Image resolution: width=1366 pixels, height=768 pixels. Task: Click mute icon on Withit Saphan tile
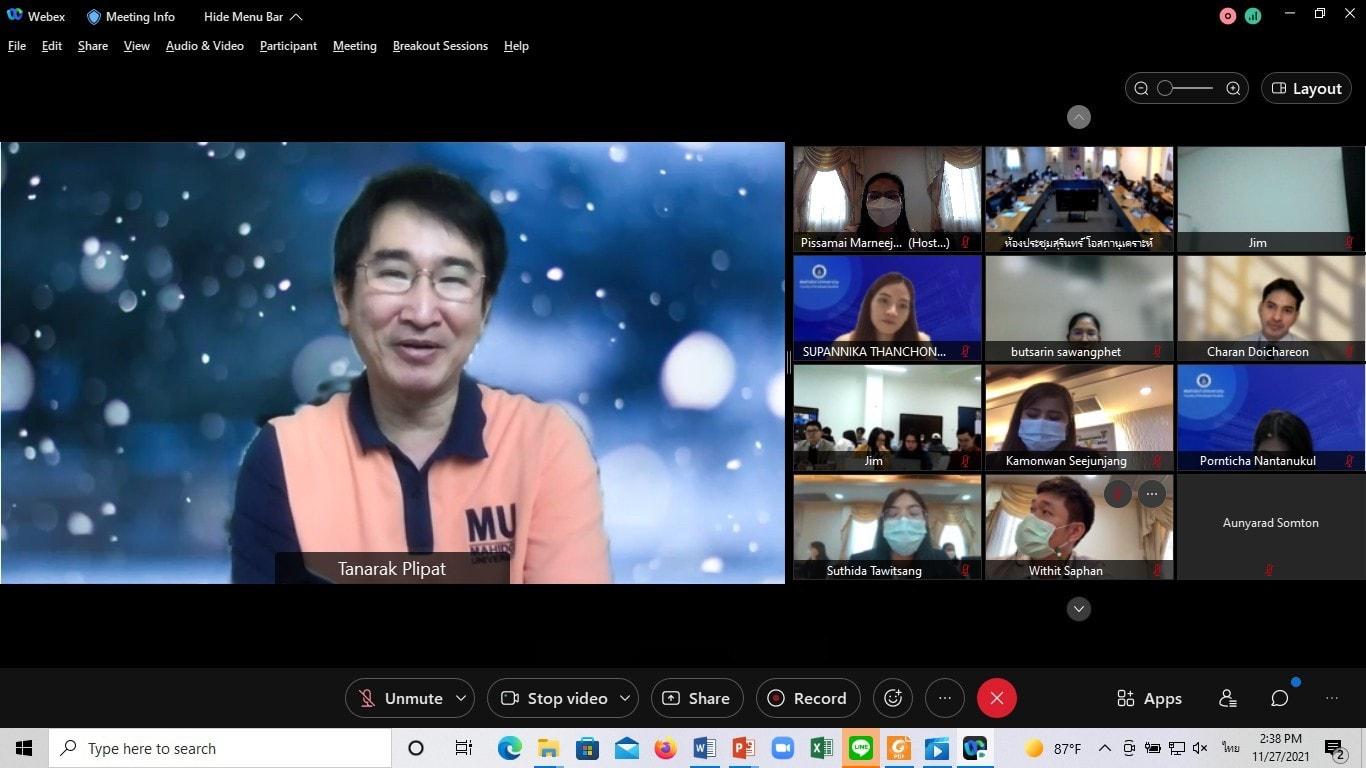[x=1117, y=494]
